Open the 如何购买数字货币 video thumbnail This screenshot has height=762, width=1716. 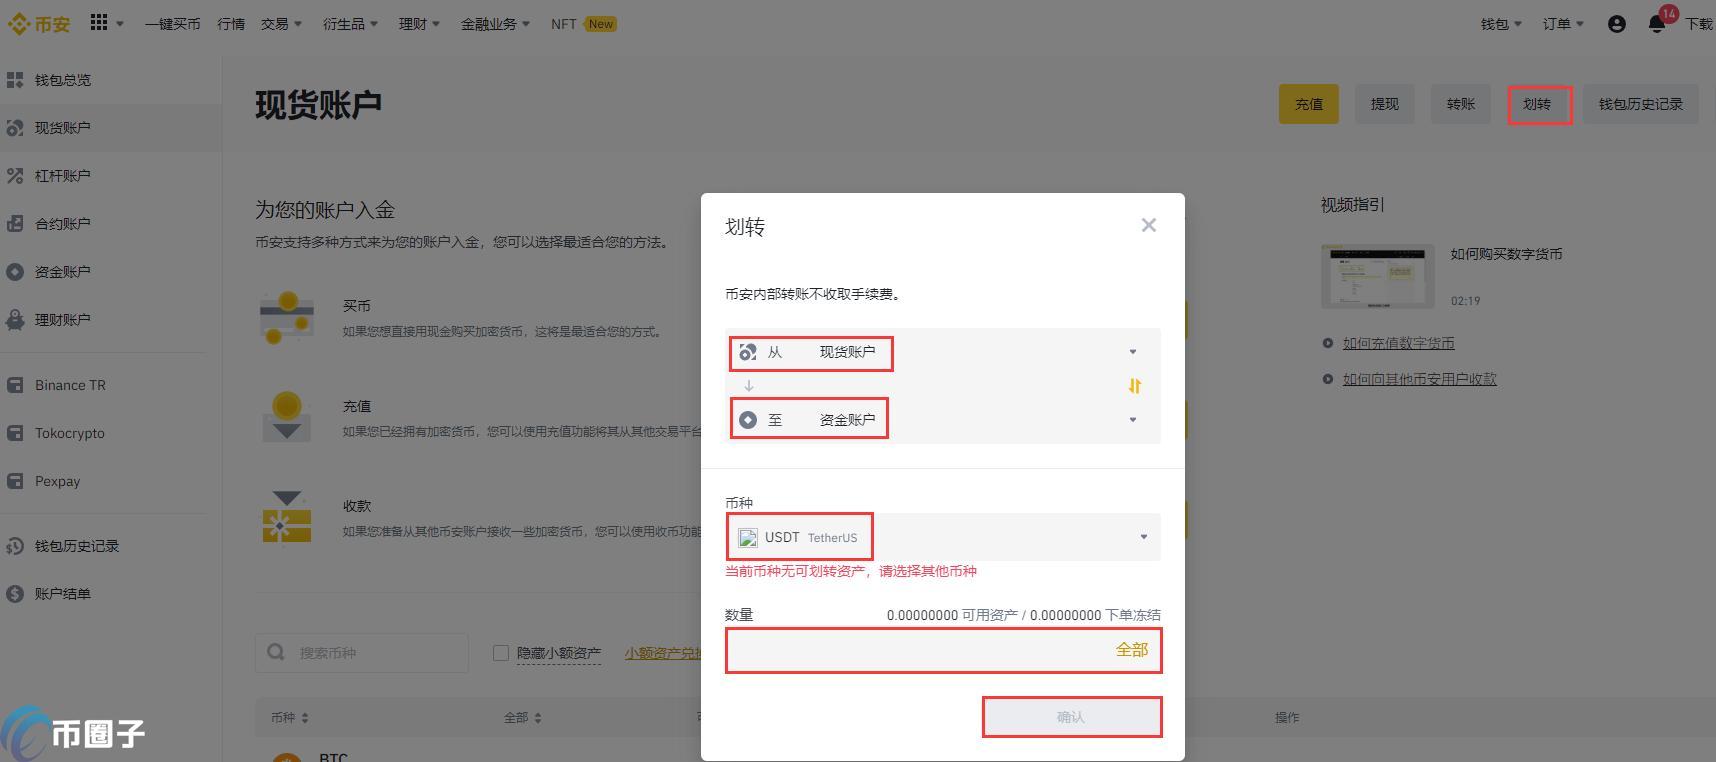pos(1377,276)
